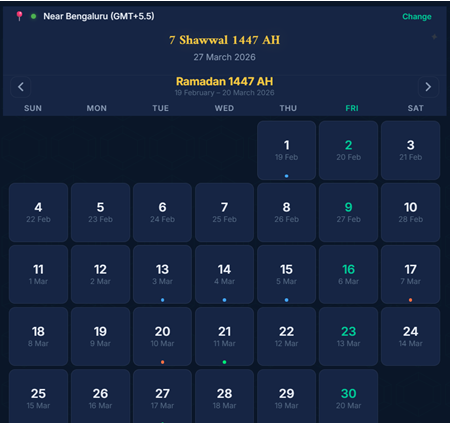Go to the next Hijri month
The image size is (450, 423).
click(428, 87)
